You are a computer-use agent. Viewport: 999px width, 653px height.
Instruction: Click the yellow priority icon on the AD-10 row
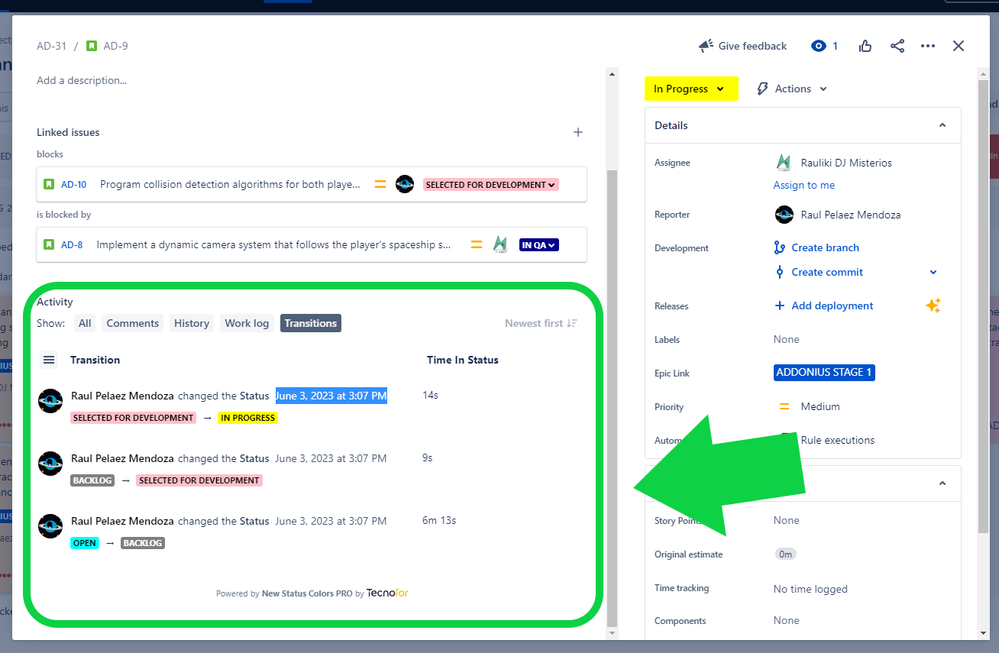coord(378,184)
